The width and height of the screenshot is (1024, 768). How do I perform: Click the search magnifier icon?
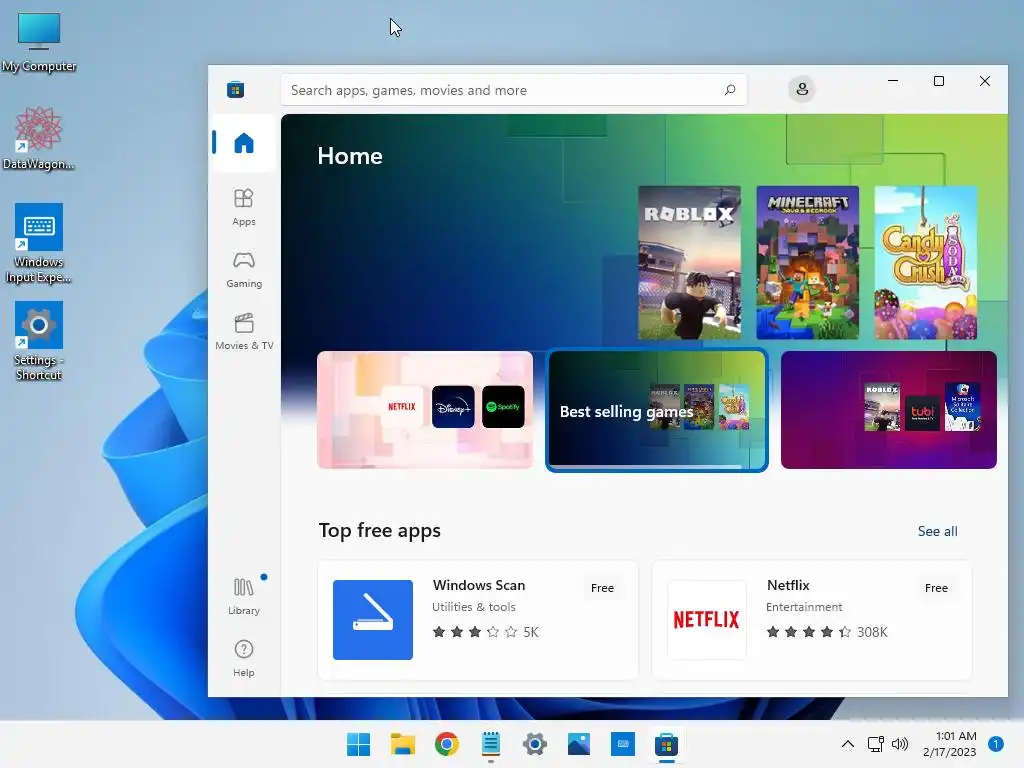[729, 89]
